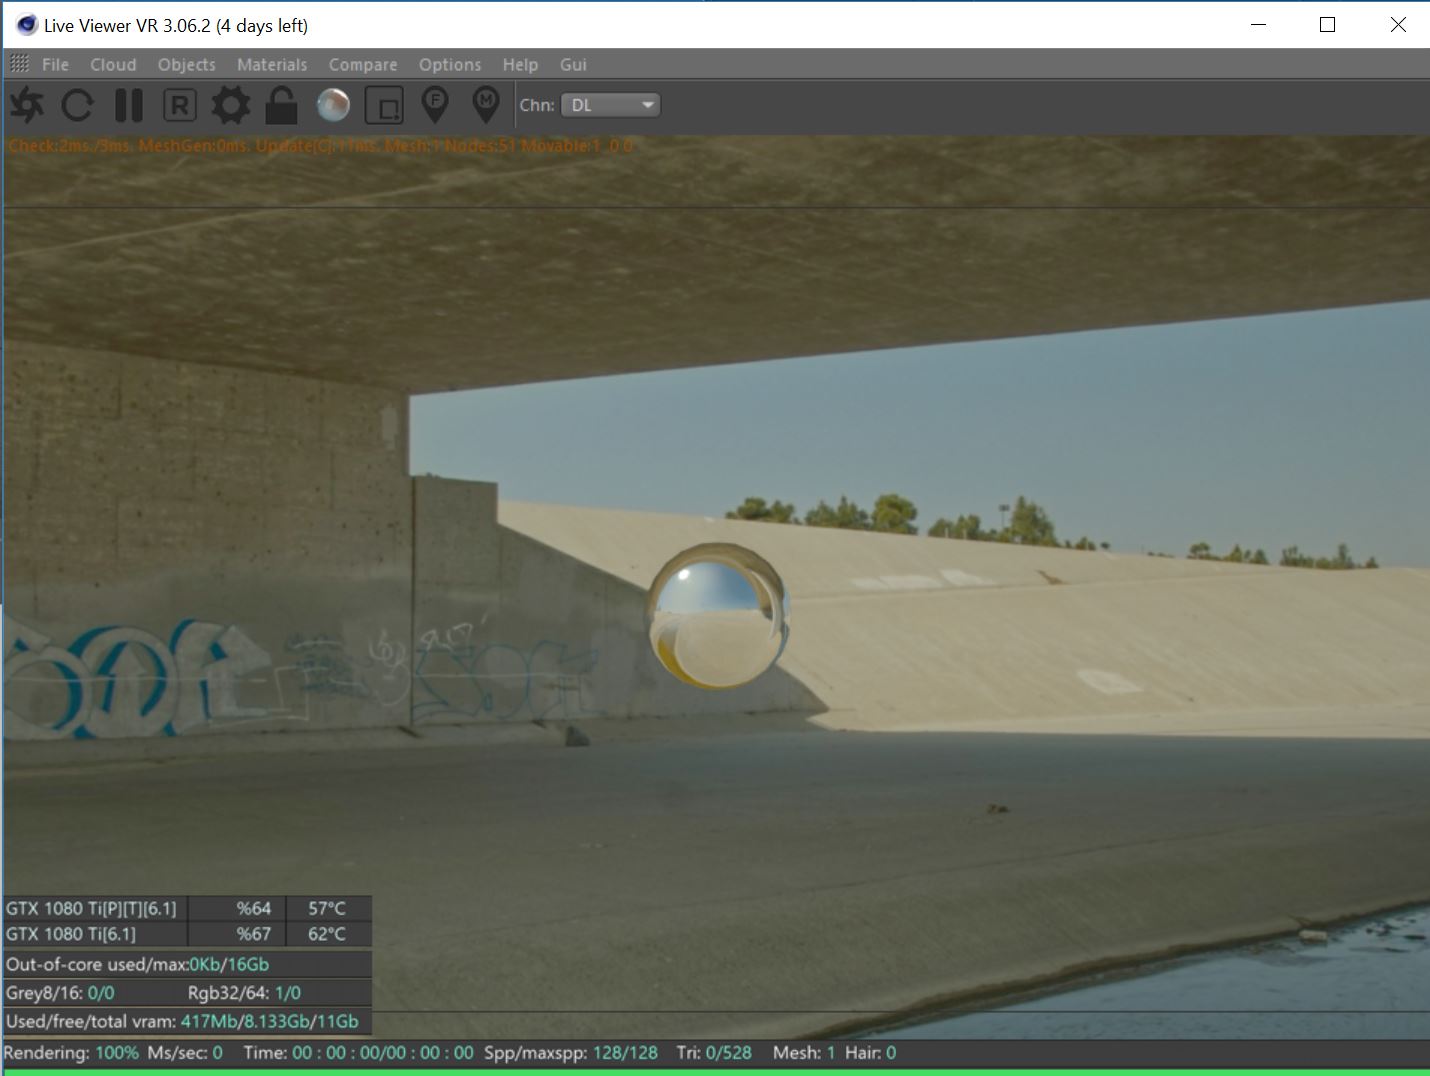
Task: Click the orange "Check:2ms" debug info line
Action: click(x=320, y=146)
